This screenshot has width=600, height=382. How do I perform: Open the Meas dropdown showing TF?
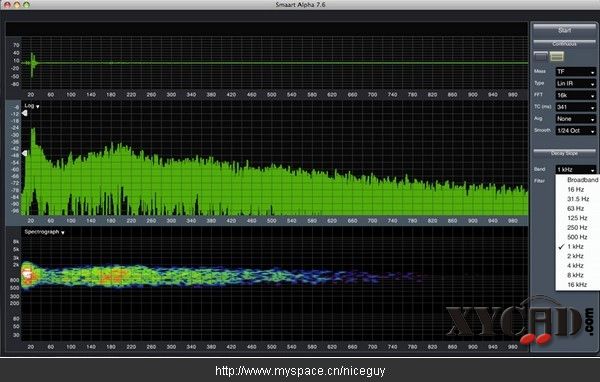576,72
